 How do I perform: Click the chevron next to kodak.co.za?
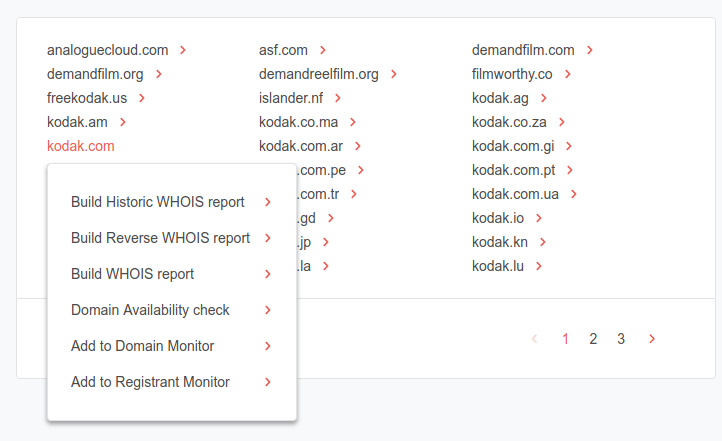click(x=562, y=122)
